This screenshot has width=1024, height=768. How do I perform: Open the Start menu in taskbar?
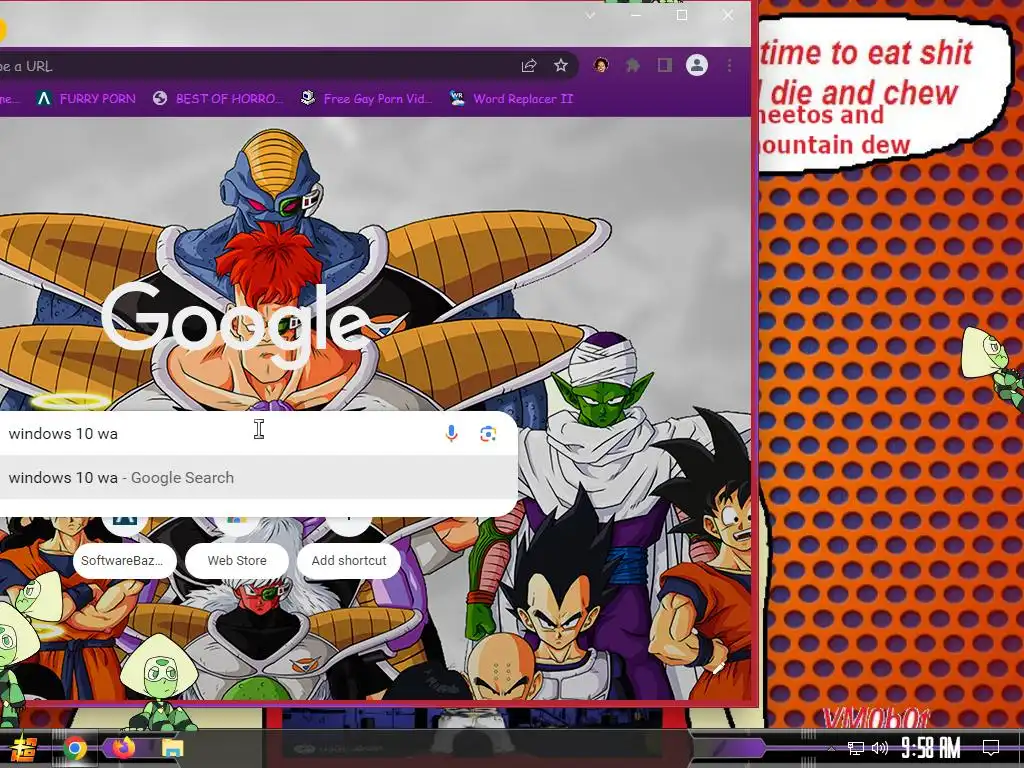[24, 748]
